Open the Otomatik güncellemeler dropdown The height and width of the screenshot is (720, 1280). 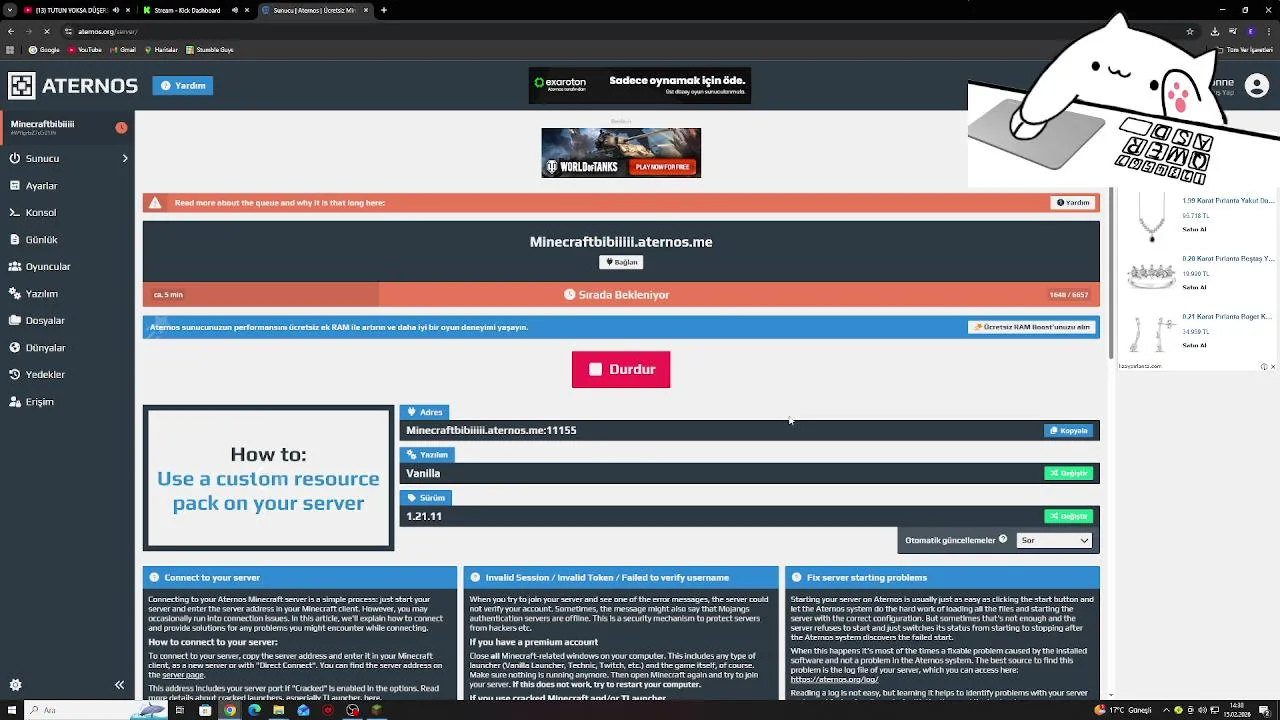pos(1054,540)
